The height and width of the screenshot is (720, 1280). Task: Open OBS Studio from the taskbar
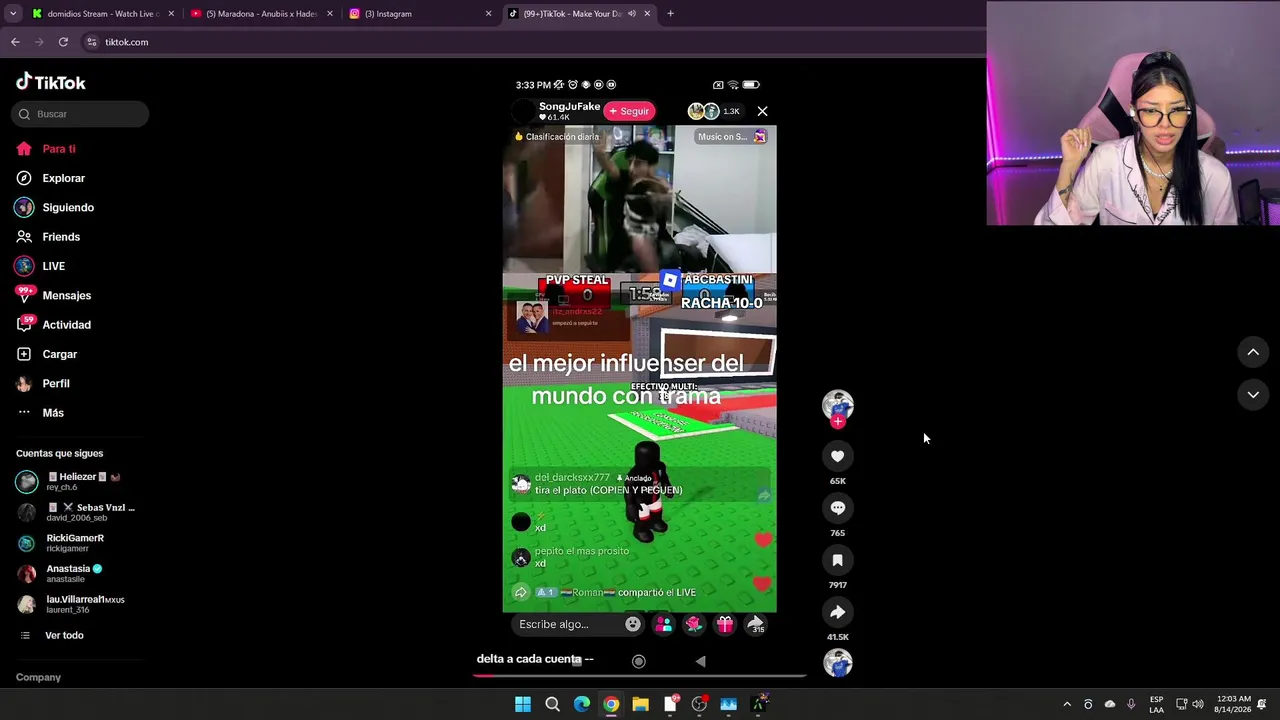[699, 704]
